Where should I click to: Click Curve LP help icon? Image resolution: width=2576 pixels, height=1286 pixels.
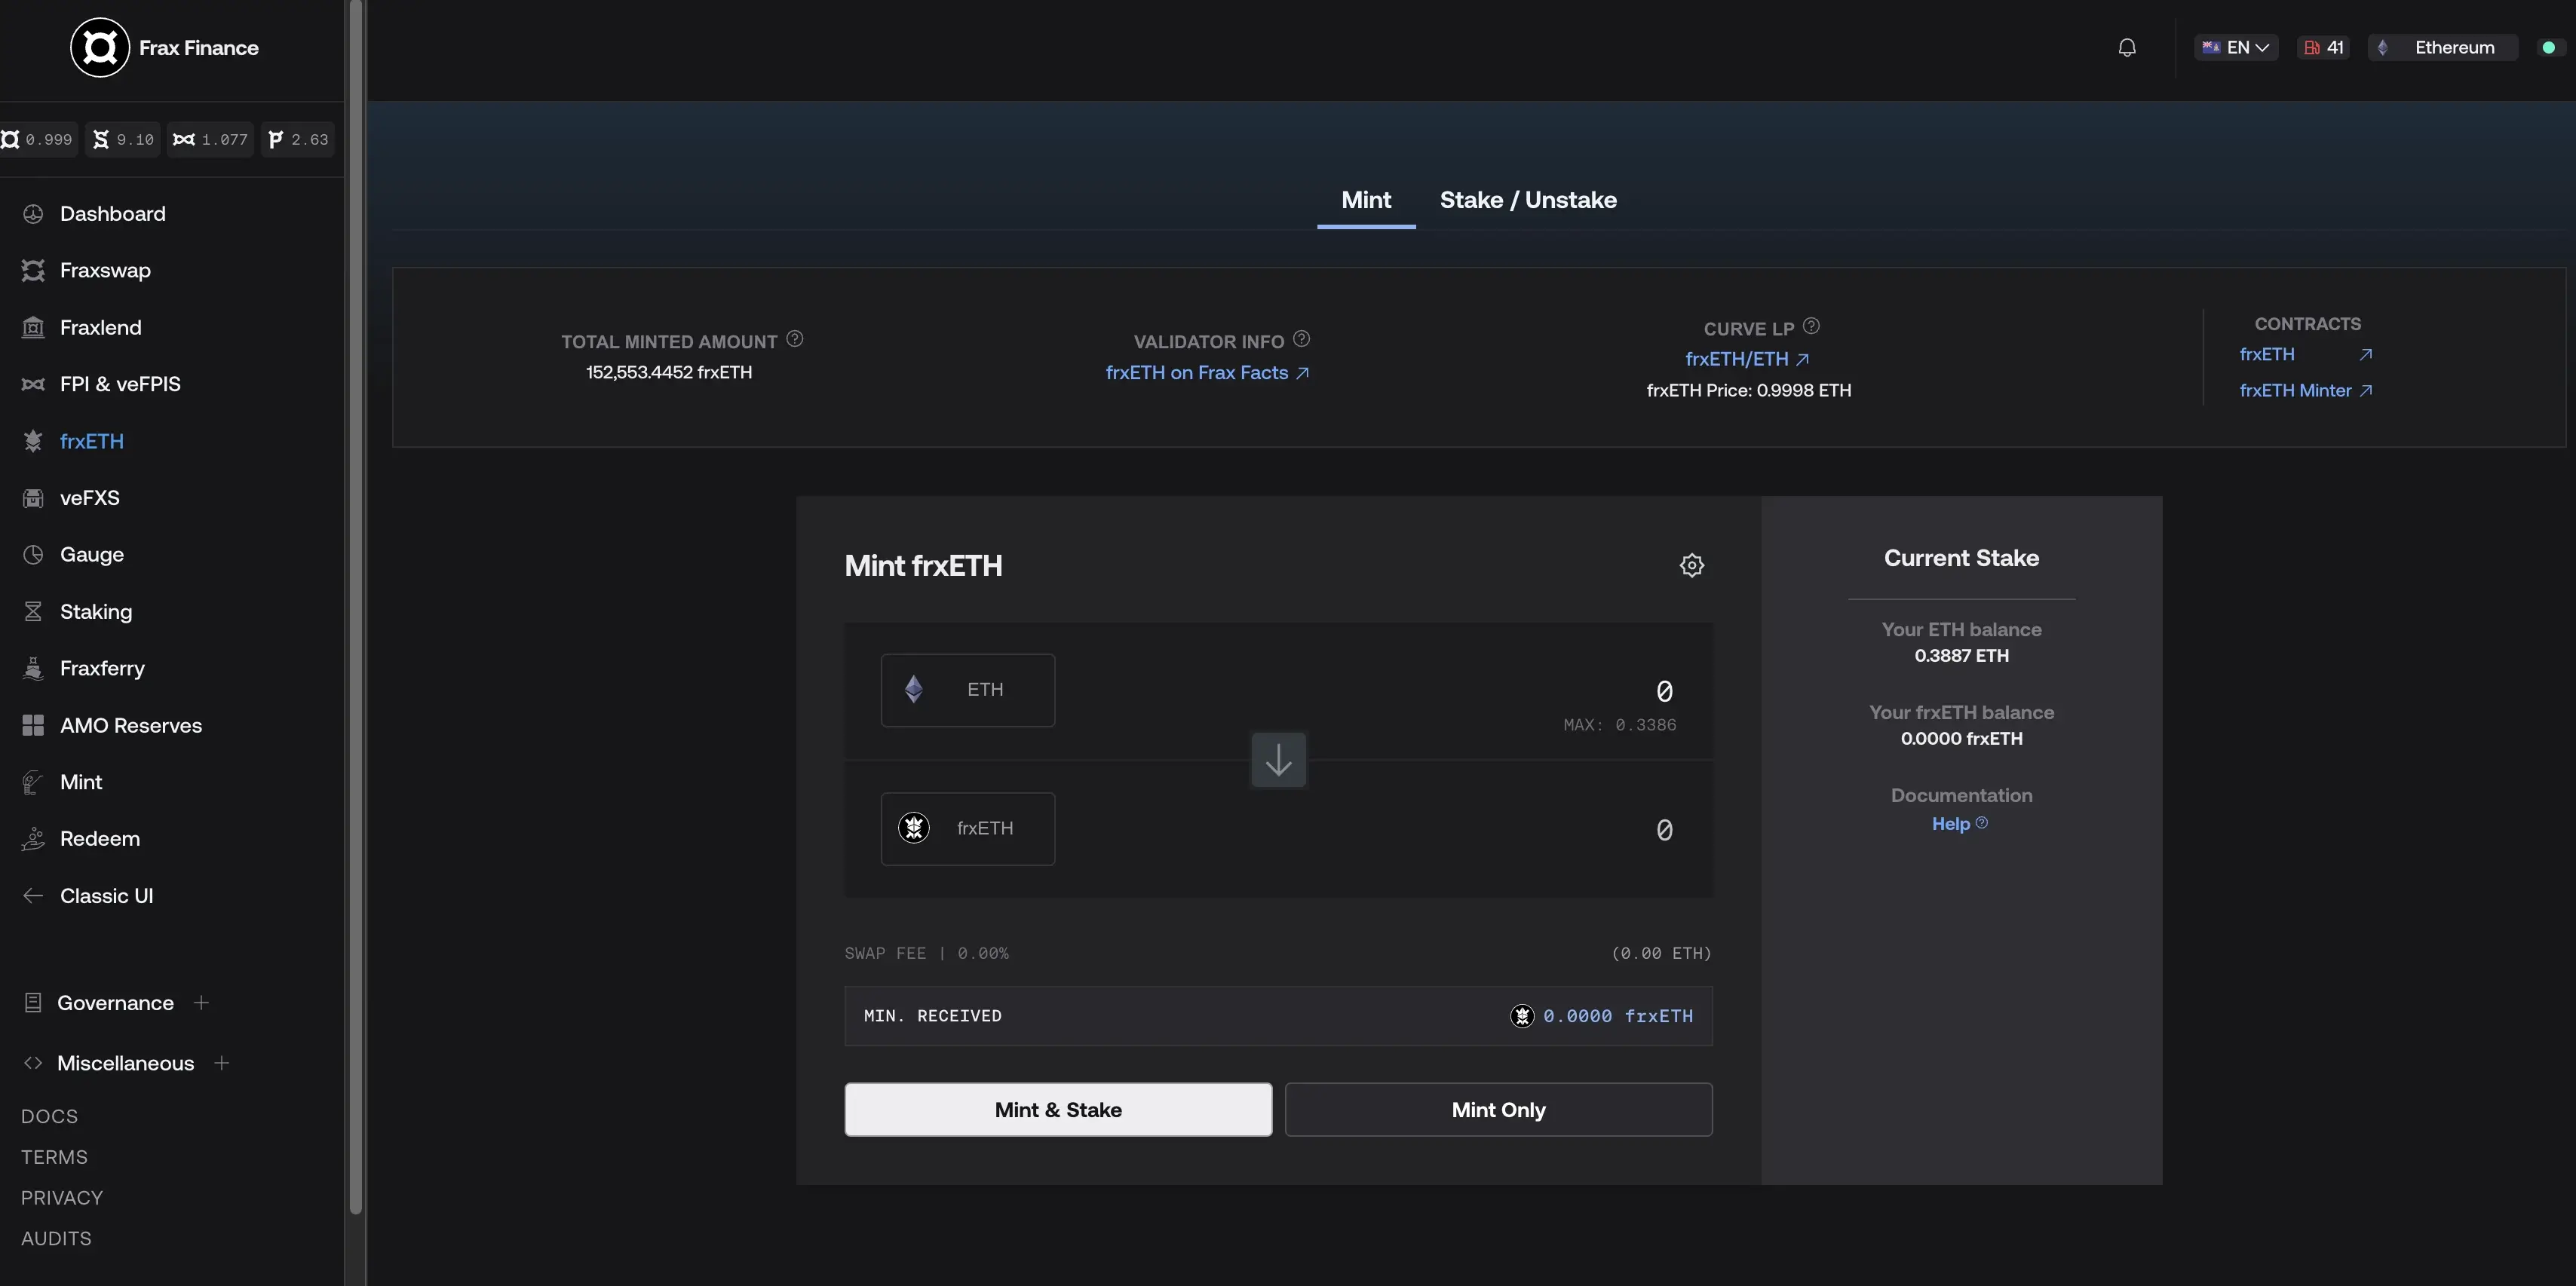[x=1811, y=326]
